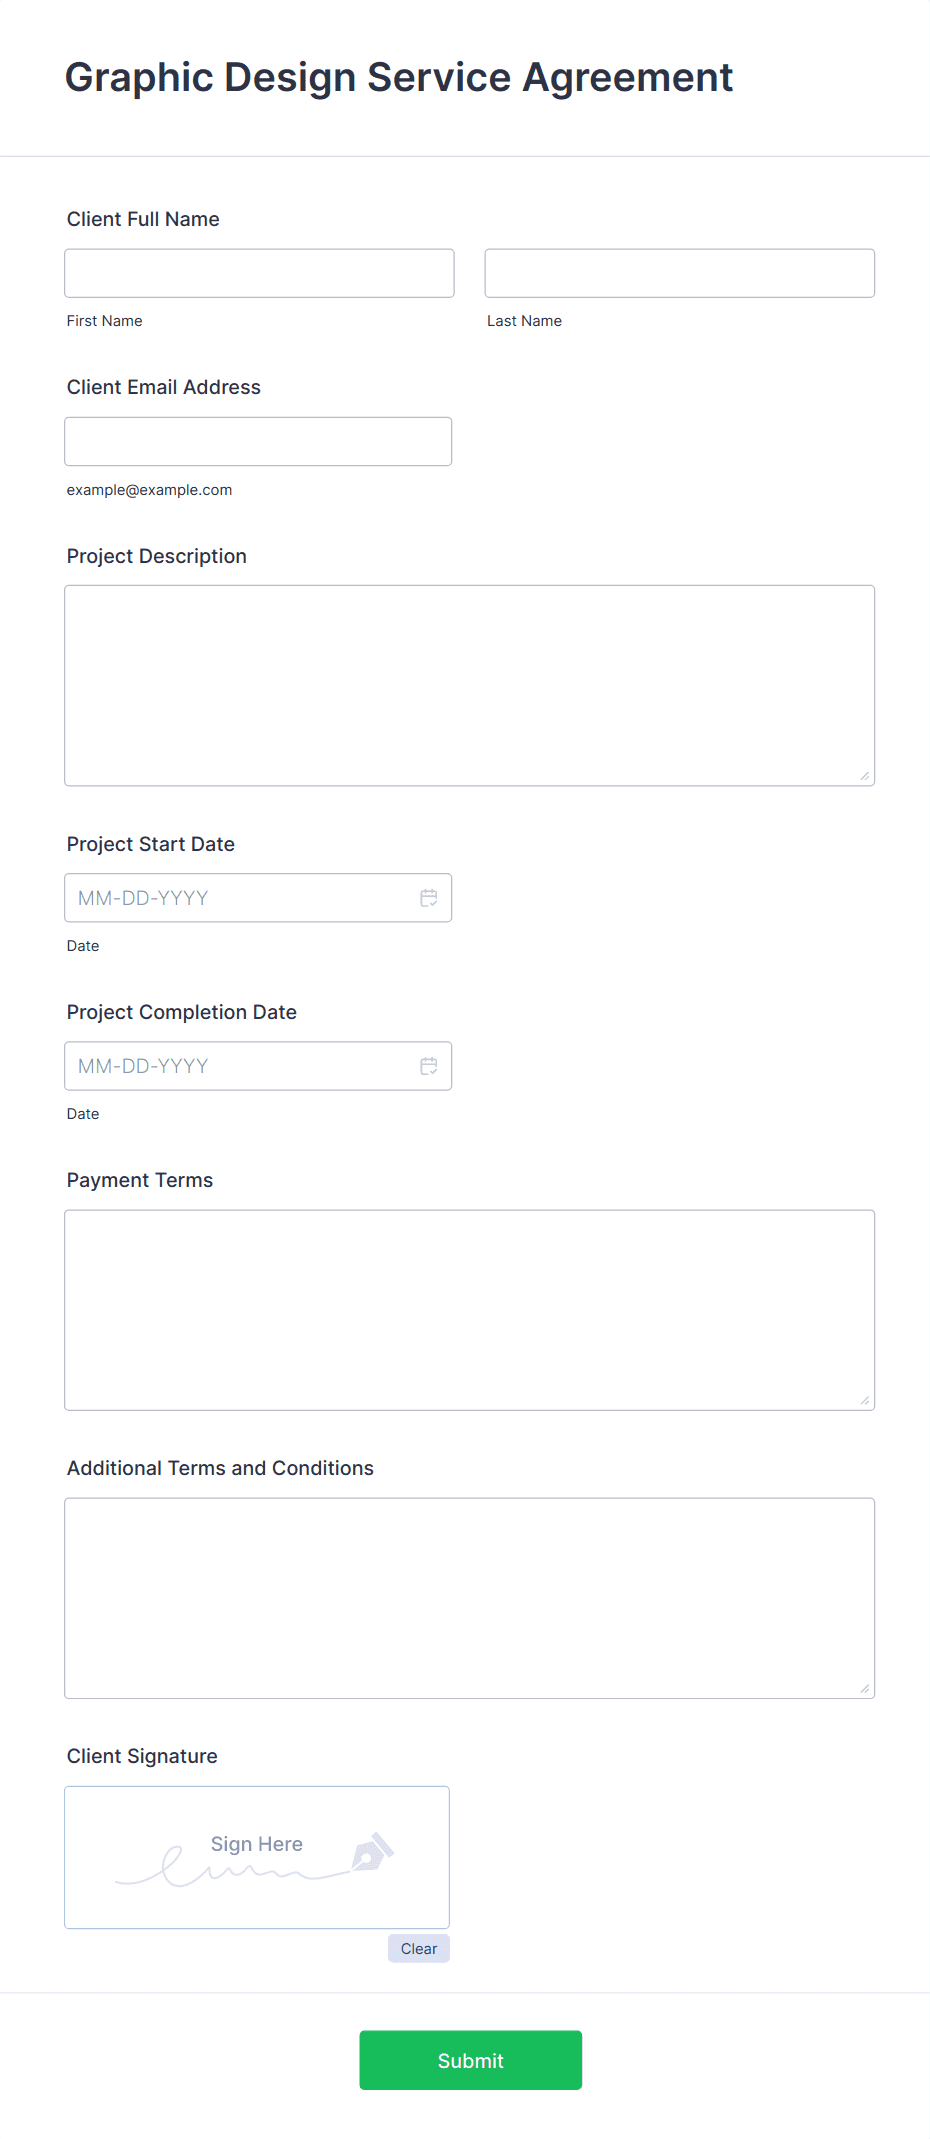This screenshot has height=2139, width=930.
Task: Submit the service agreement form
Action: click(471, 2060)
